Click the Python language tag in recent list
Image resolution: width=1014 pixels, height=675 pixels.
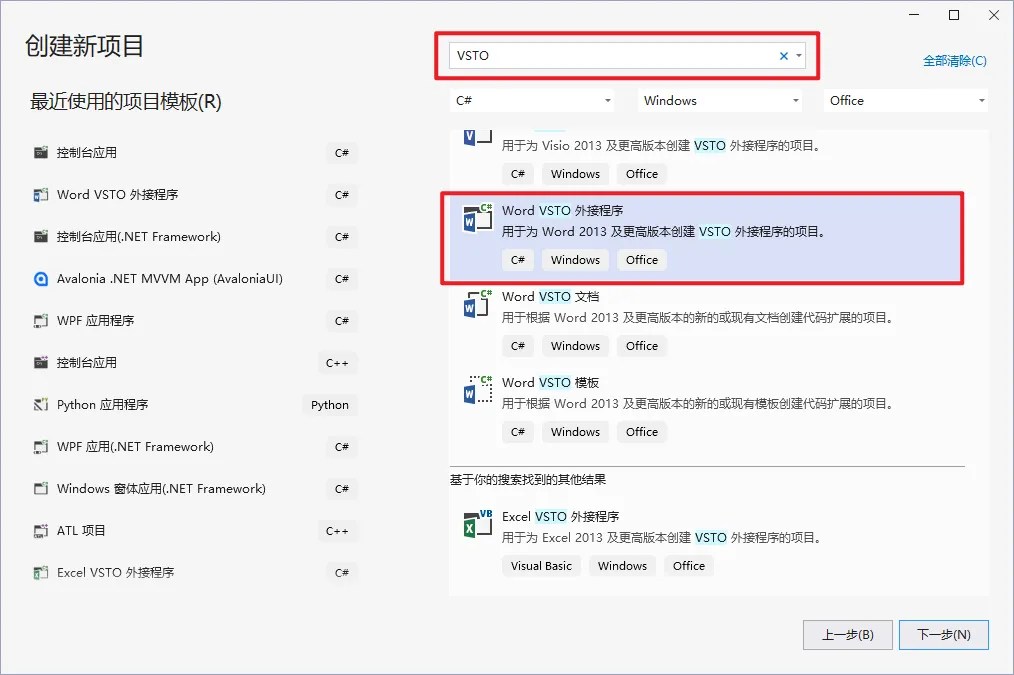tap(330, 405)
